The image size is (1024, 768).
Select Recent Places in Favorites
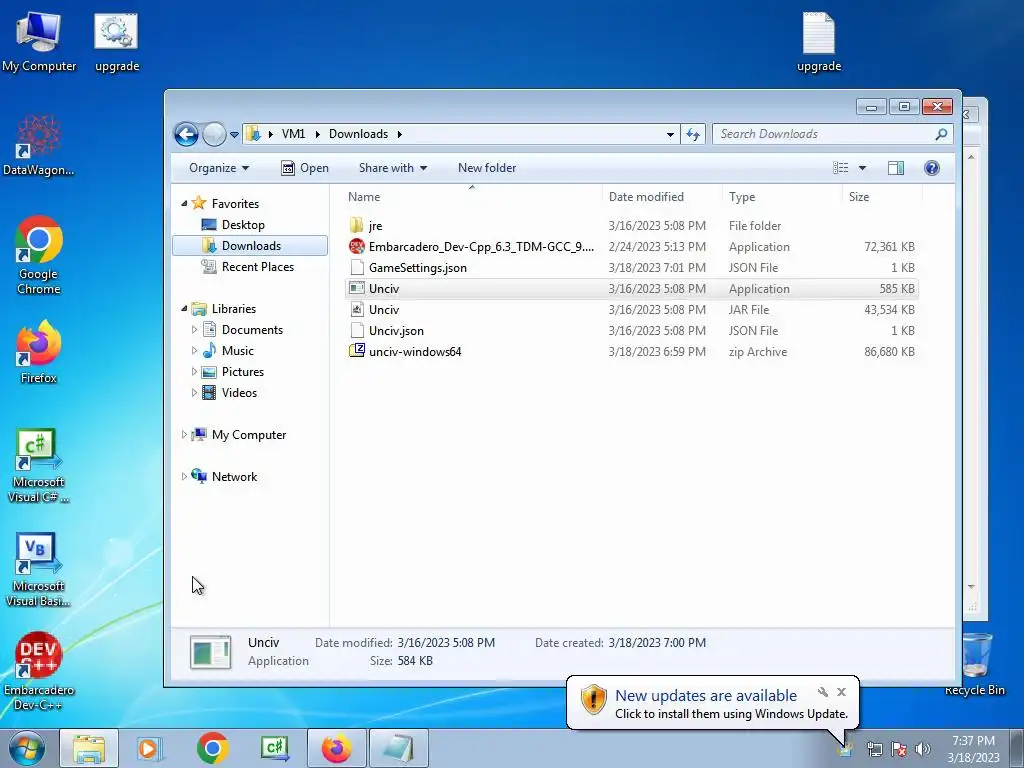coord(257,266)
